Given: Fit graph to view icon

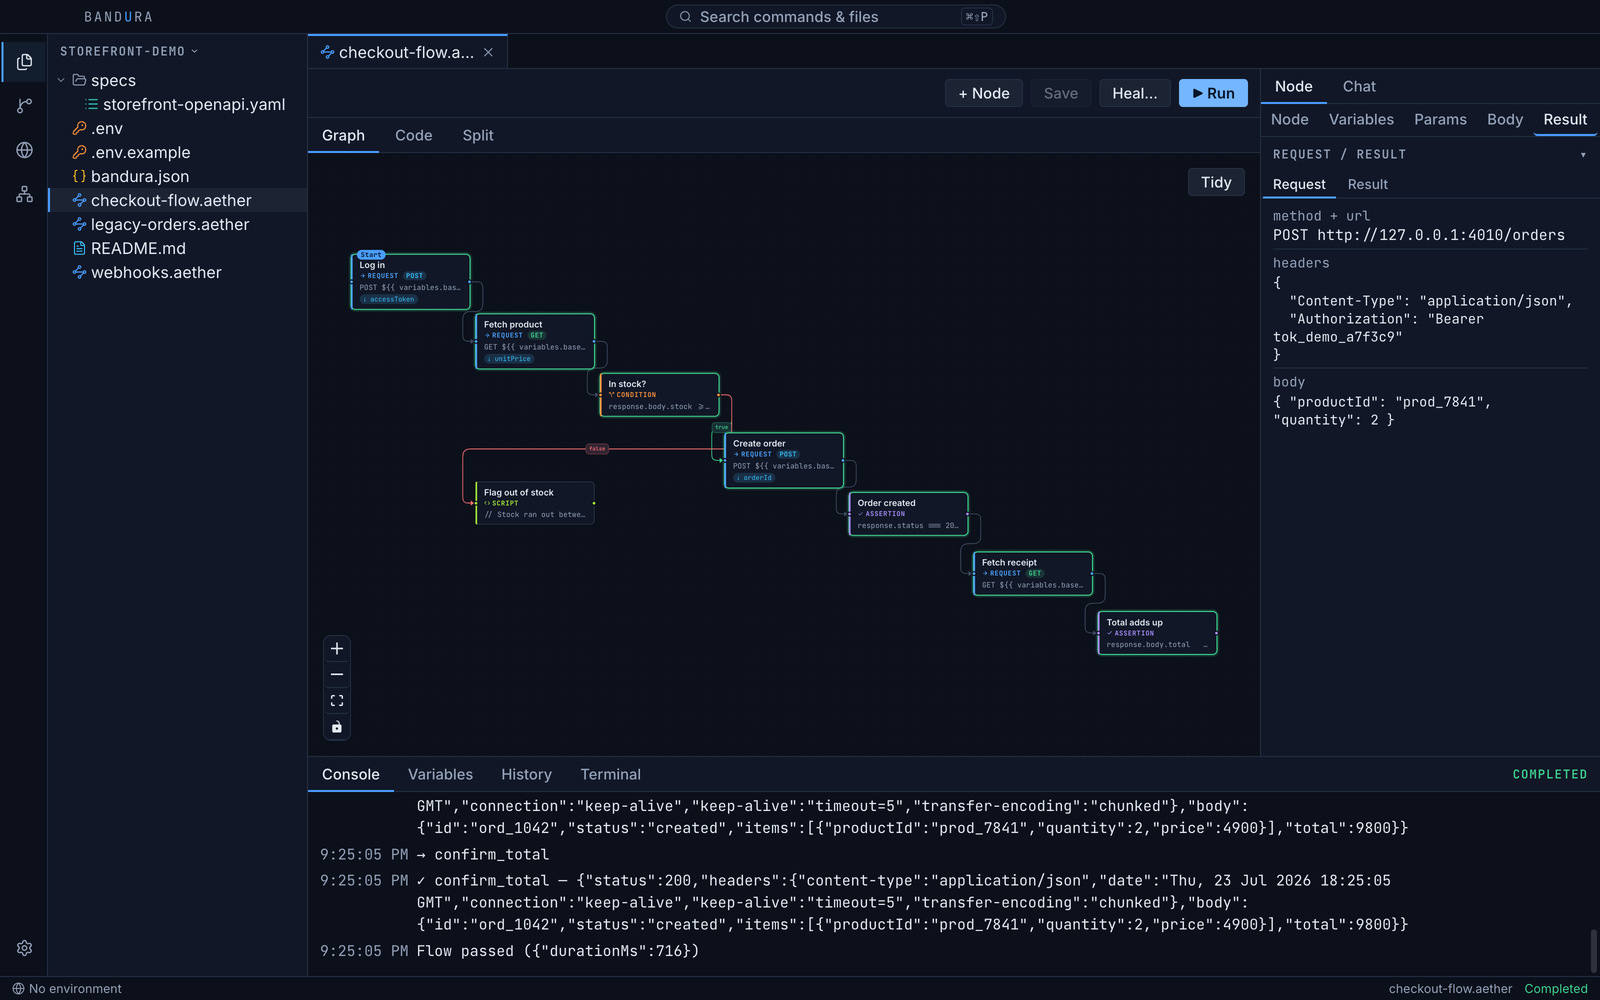Looking at the screenshot, I should (337, 701).
